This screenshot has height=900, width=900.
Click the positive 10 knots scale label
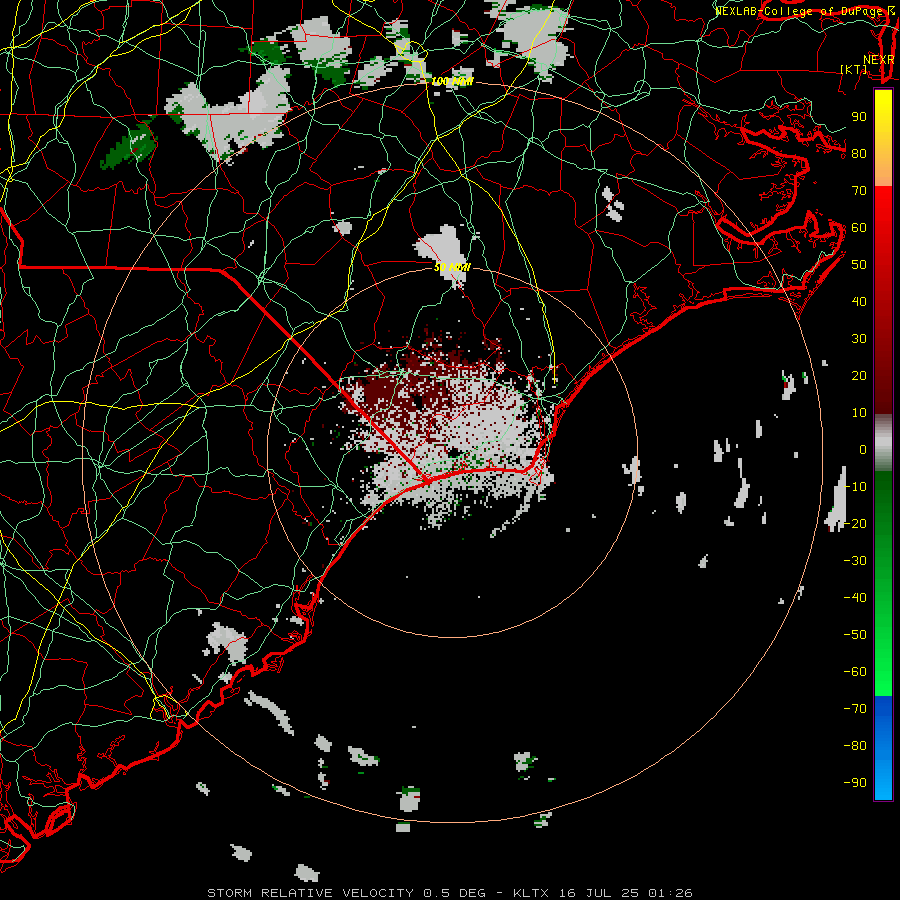click(859, 413)
